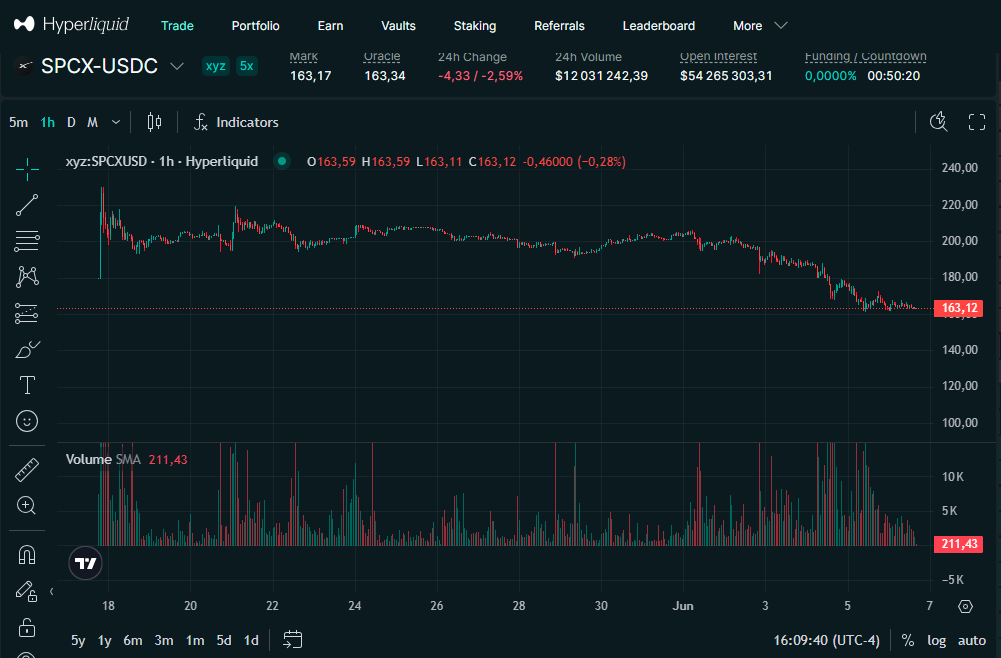This screenshot has width=1001, height=658.
Task: Click the TradingView logo
Action: 85,563
